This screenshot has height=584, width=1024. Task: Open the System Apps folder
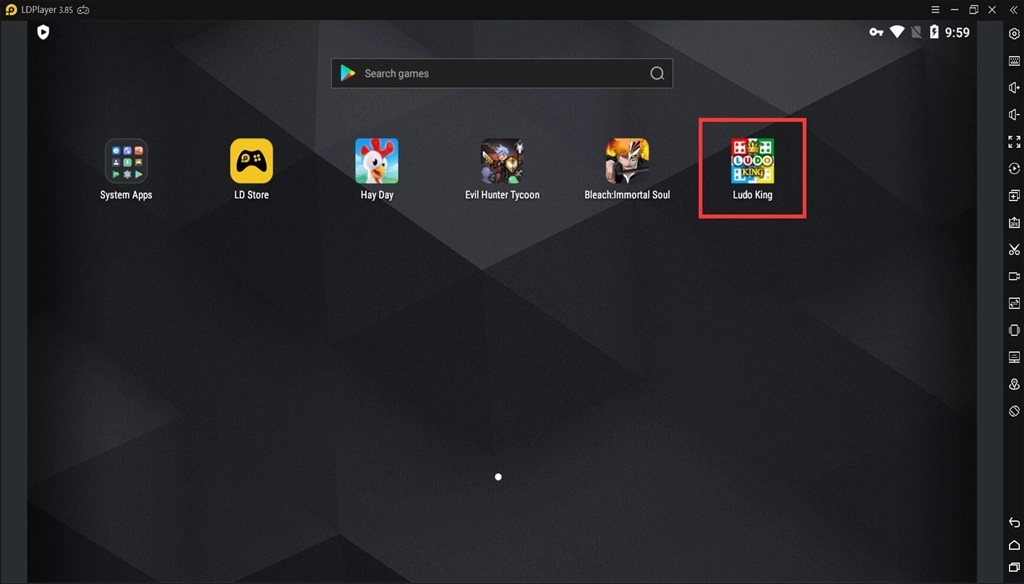126,169
